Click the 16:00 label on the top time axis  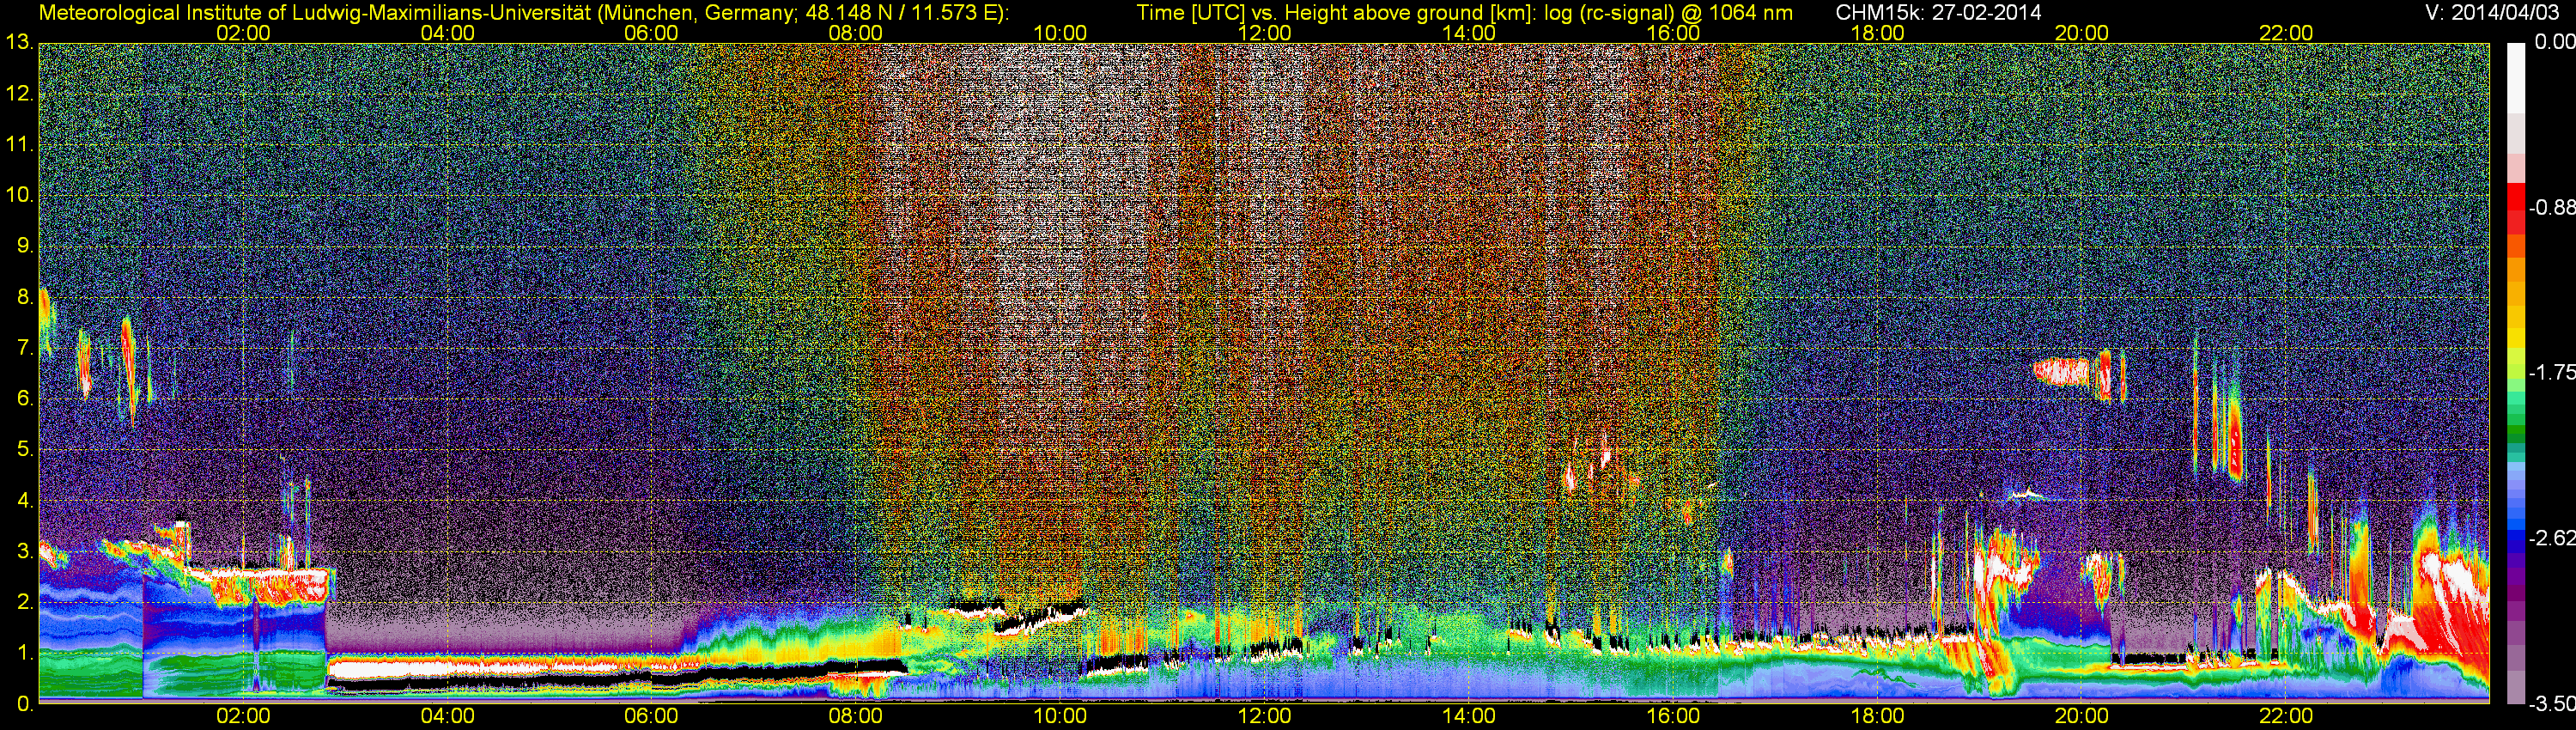[1673, 33]
